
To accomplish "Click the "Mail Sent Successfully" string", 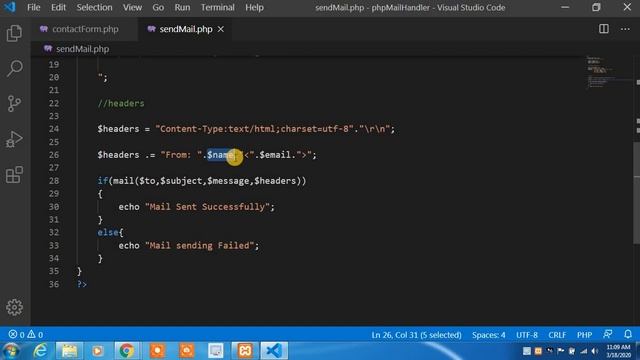I will pos(207,207).
